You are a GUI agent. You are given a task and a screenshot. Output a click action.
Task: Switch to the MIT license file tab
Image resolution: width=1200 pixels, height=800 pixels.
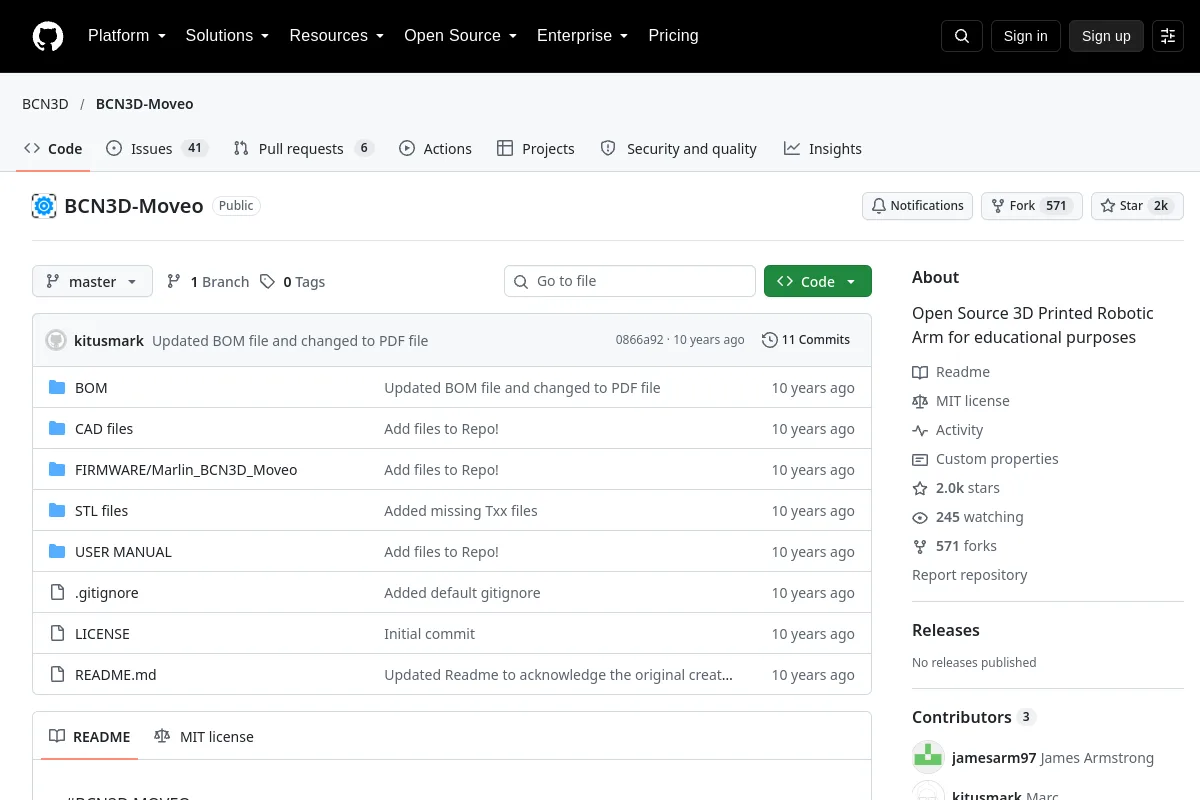(204, 737)
